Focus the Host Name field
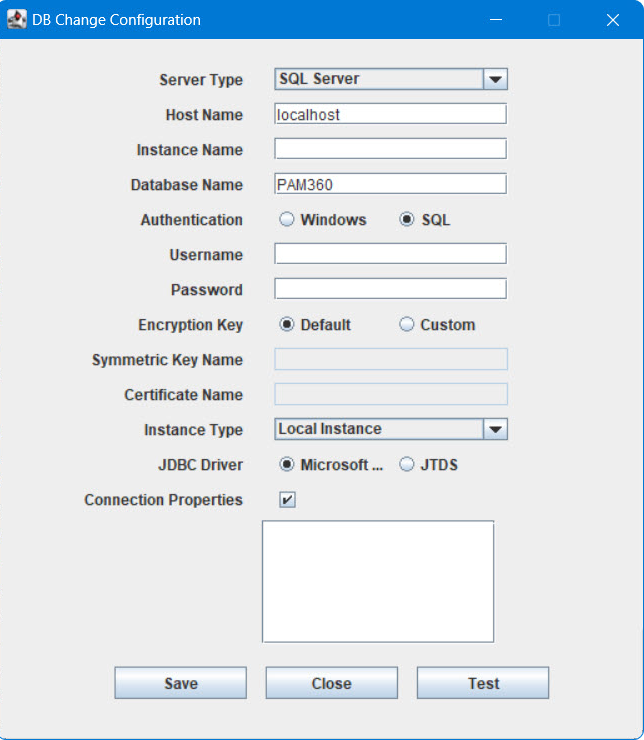The image size is (644, 740). coord(391,114)
